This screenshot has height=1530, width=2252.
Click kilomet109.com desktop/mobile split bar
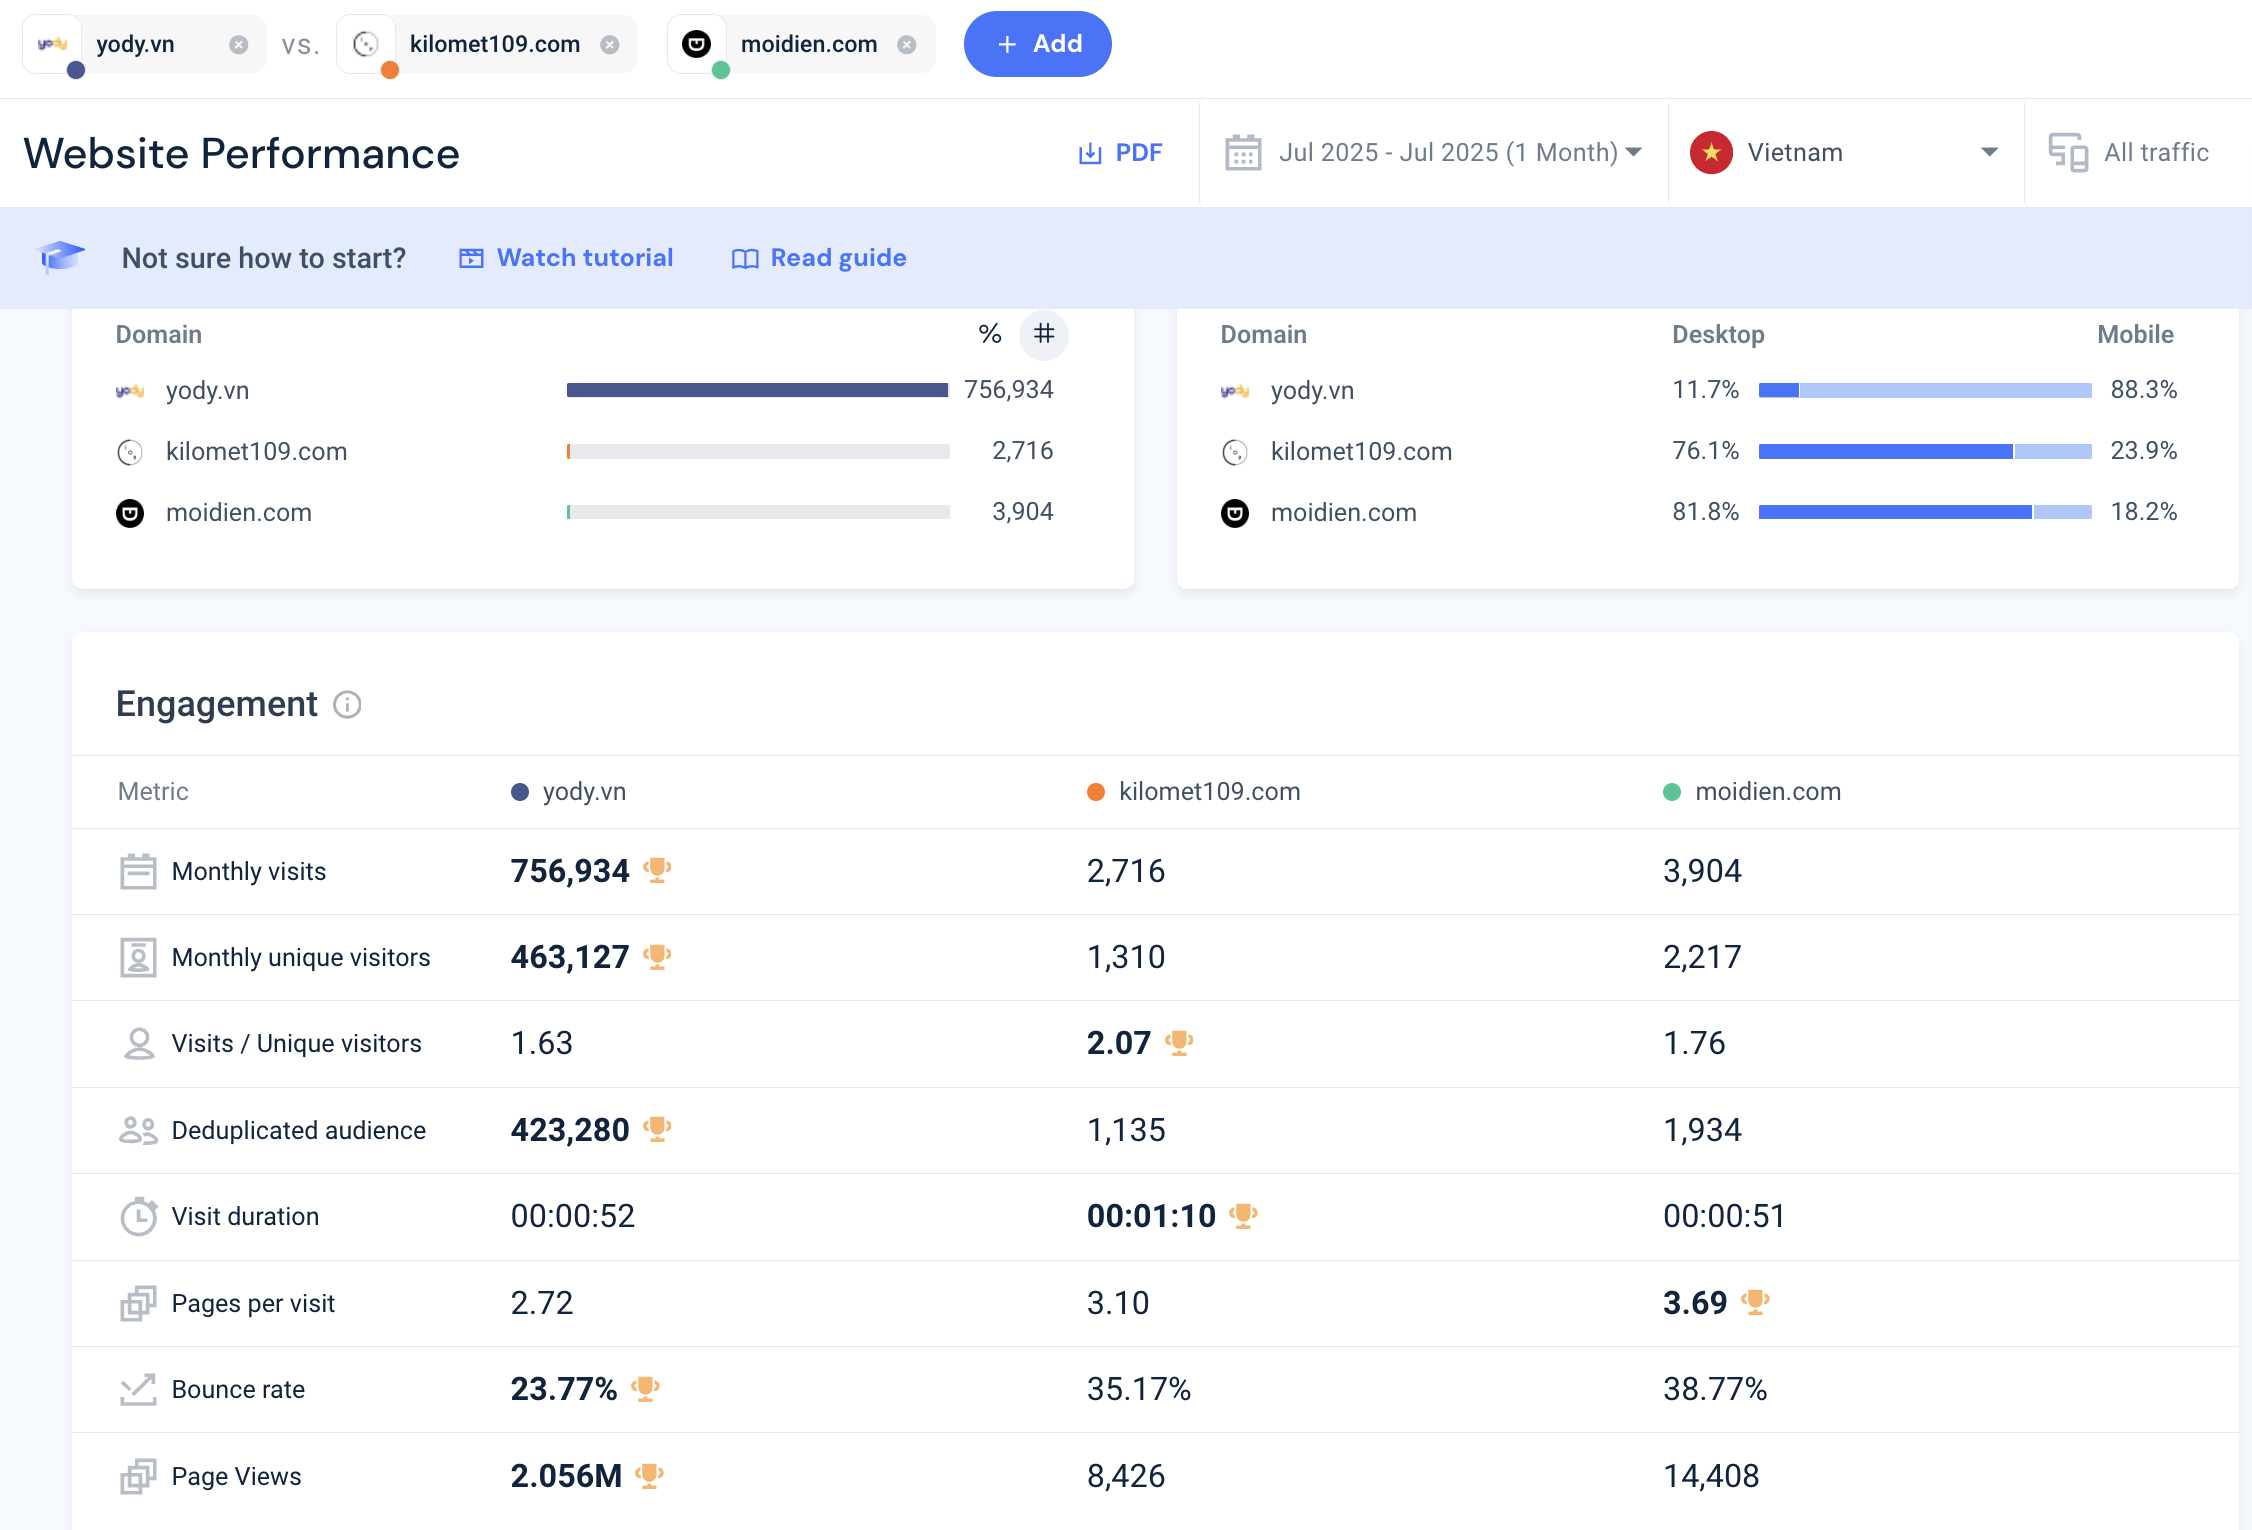(x=1925, y=451)
